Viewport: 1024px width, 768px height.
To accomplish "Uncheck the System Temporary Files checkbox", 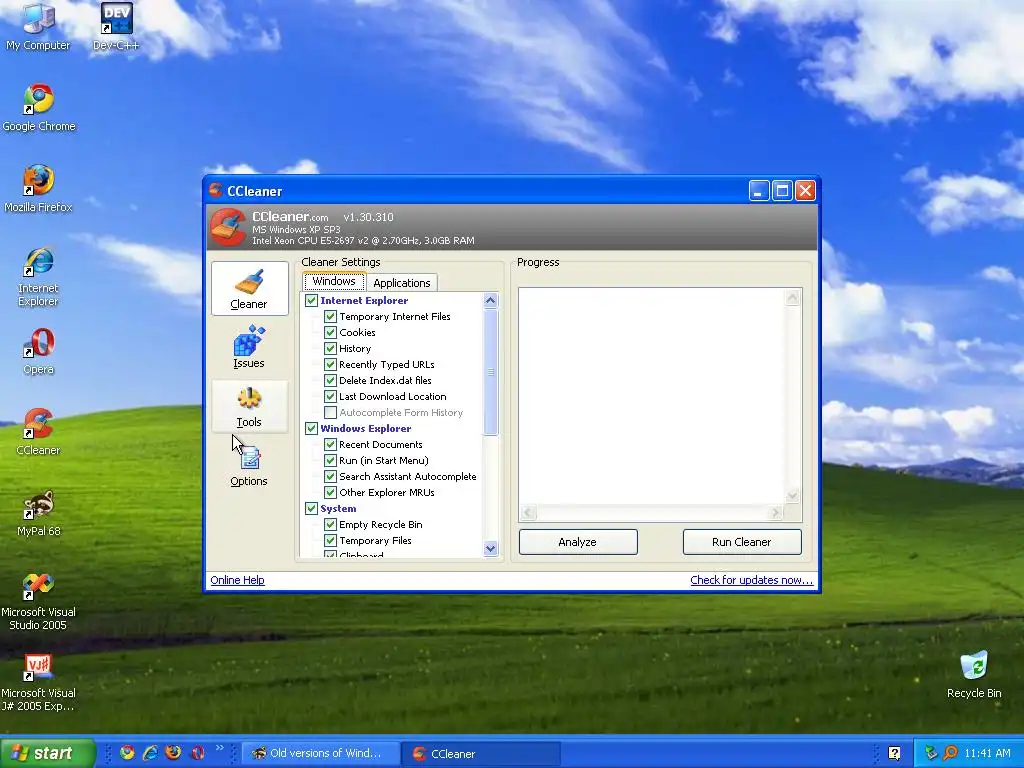I will point(330,540).
